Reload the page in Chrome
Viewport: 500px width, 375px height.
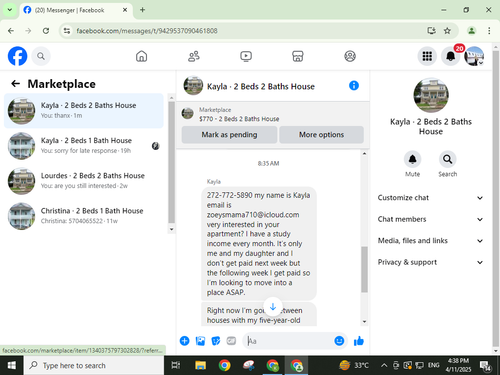tap(46, 31)
